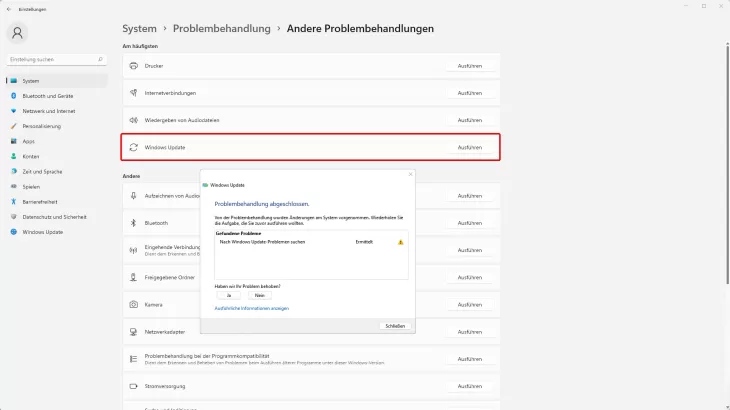Screen dimensions: 730x410
Task: Go to Datenschutz und Sicherheit settings
Action: (x=54, y=216)
